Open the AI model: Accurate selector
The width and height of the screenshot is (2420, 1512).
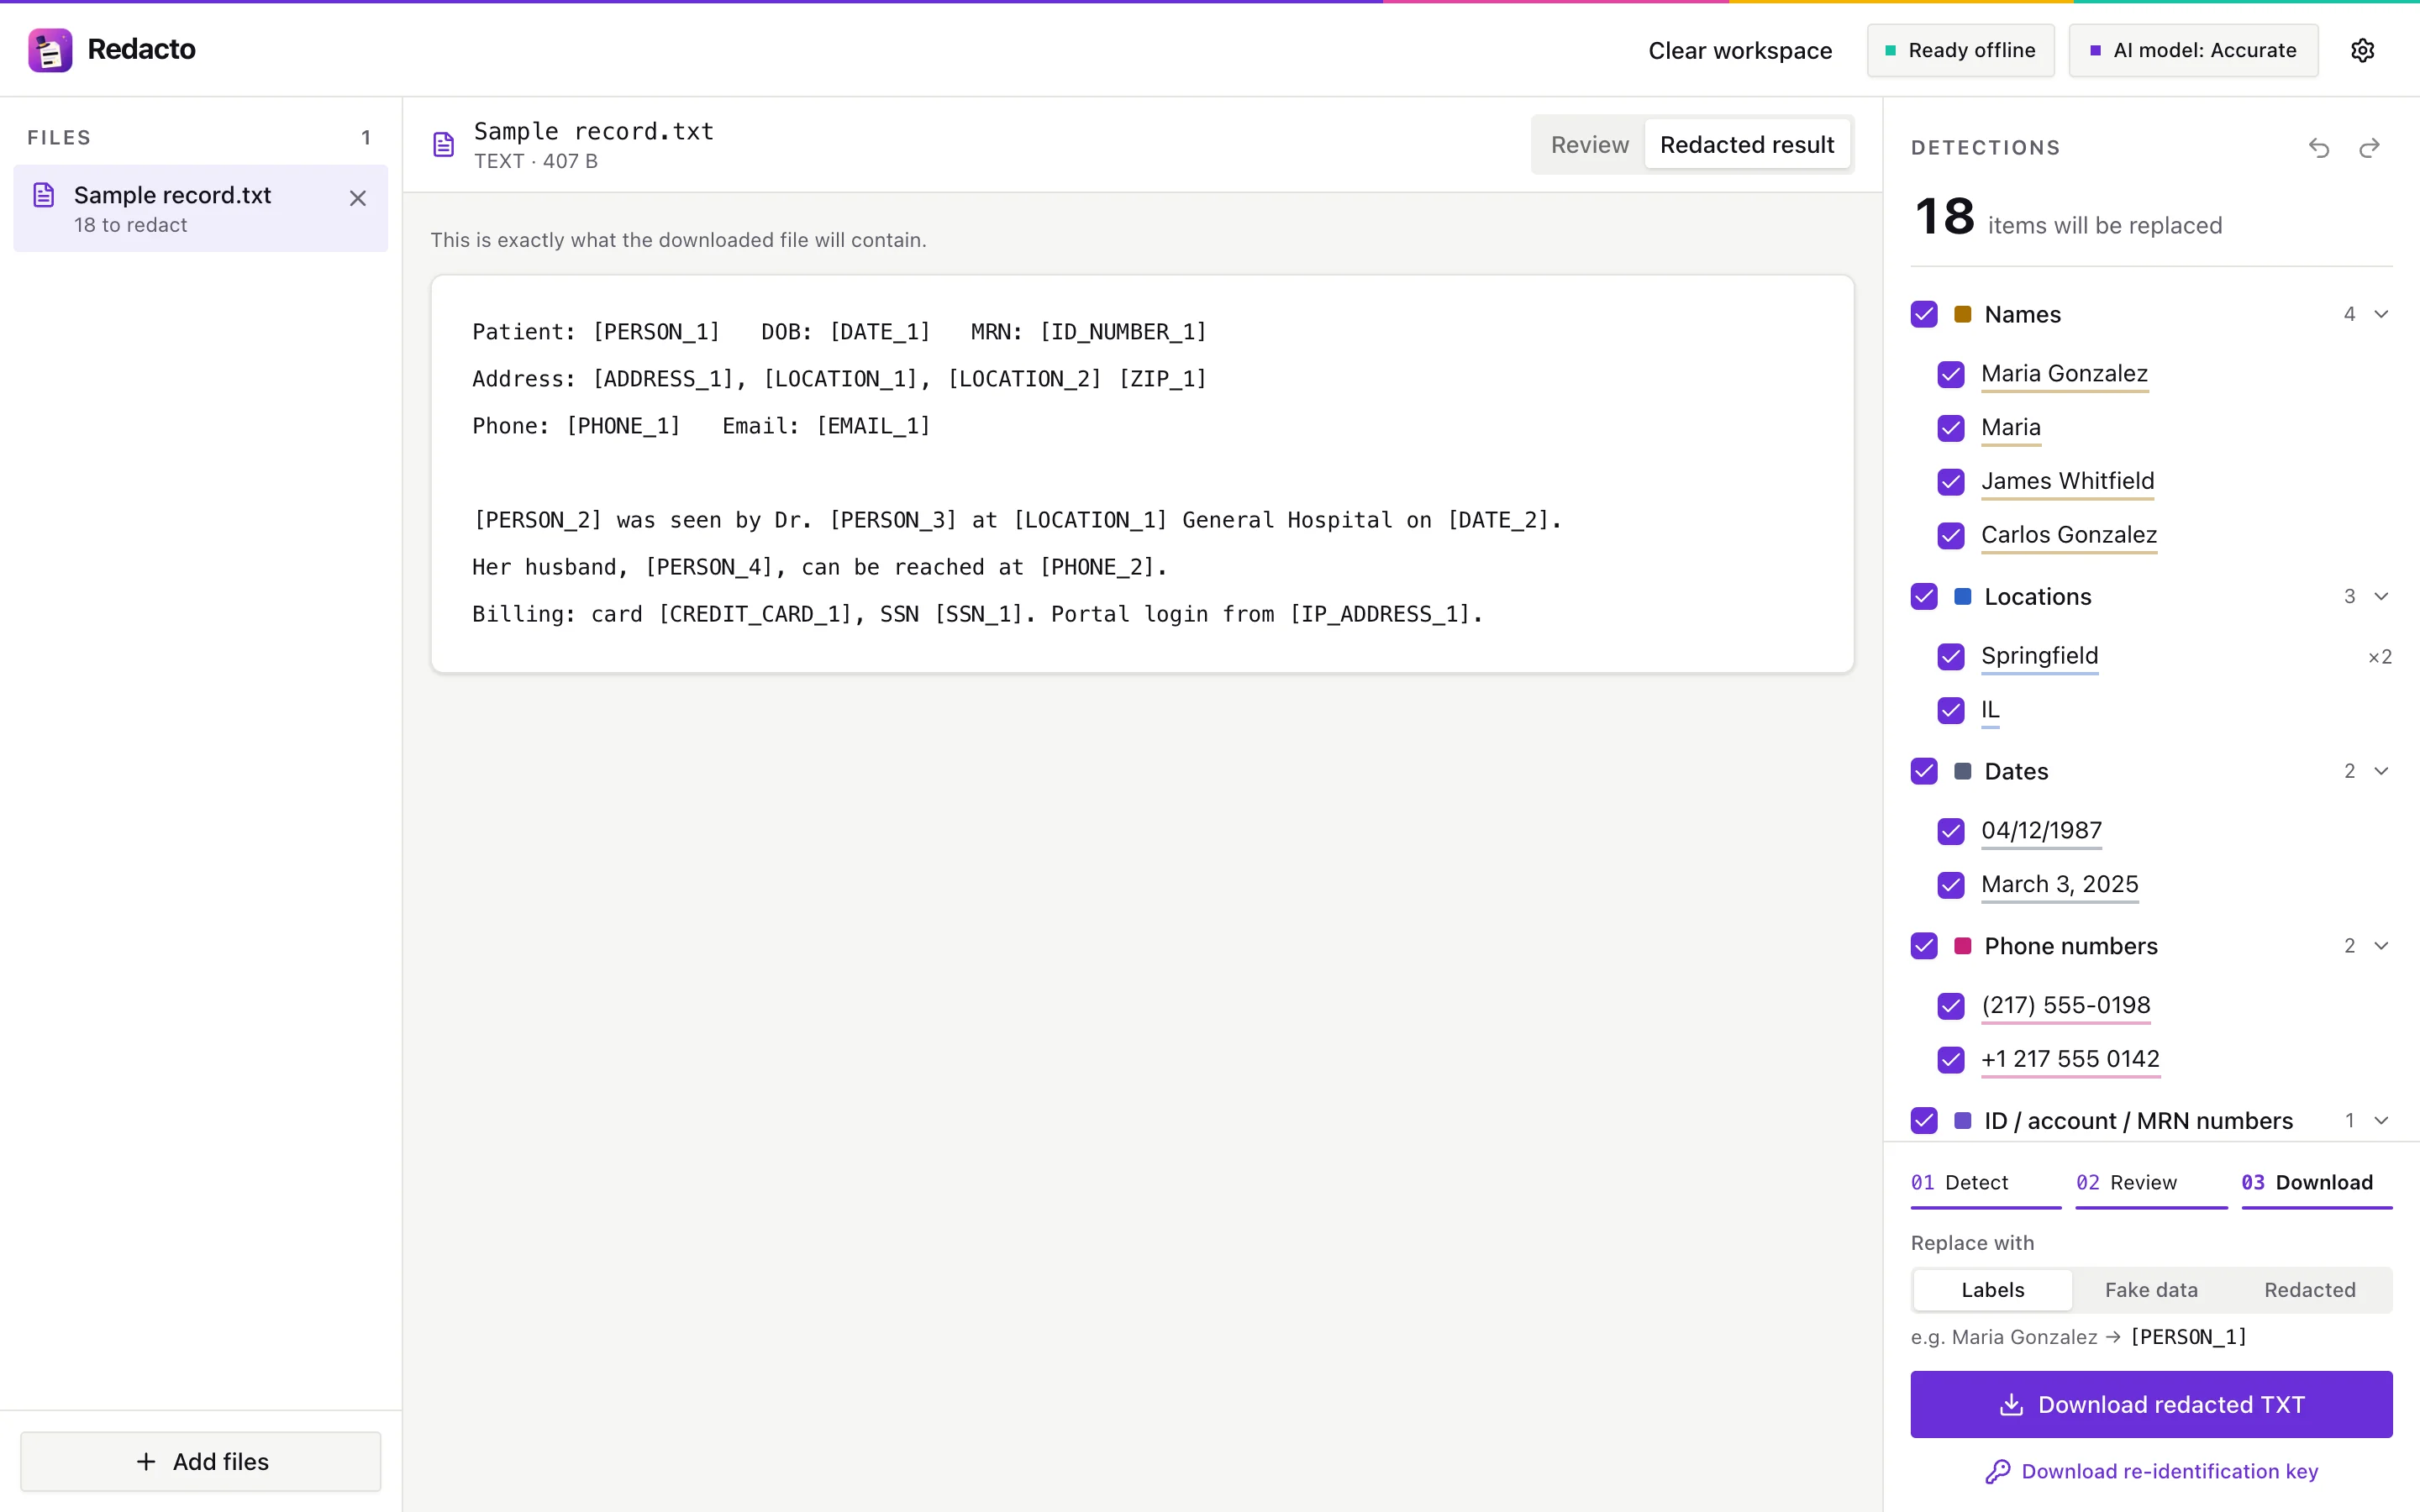tap(2193, 50)
